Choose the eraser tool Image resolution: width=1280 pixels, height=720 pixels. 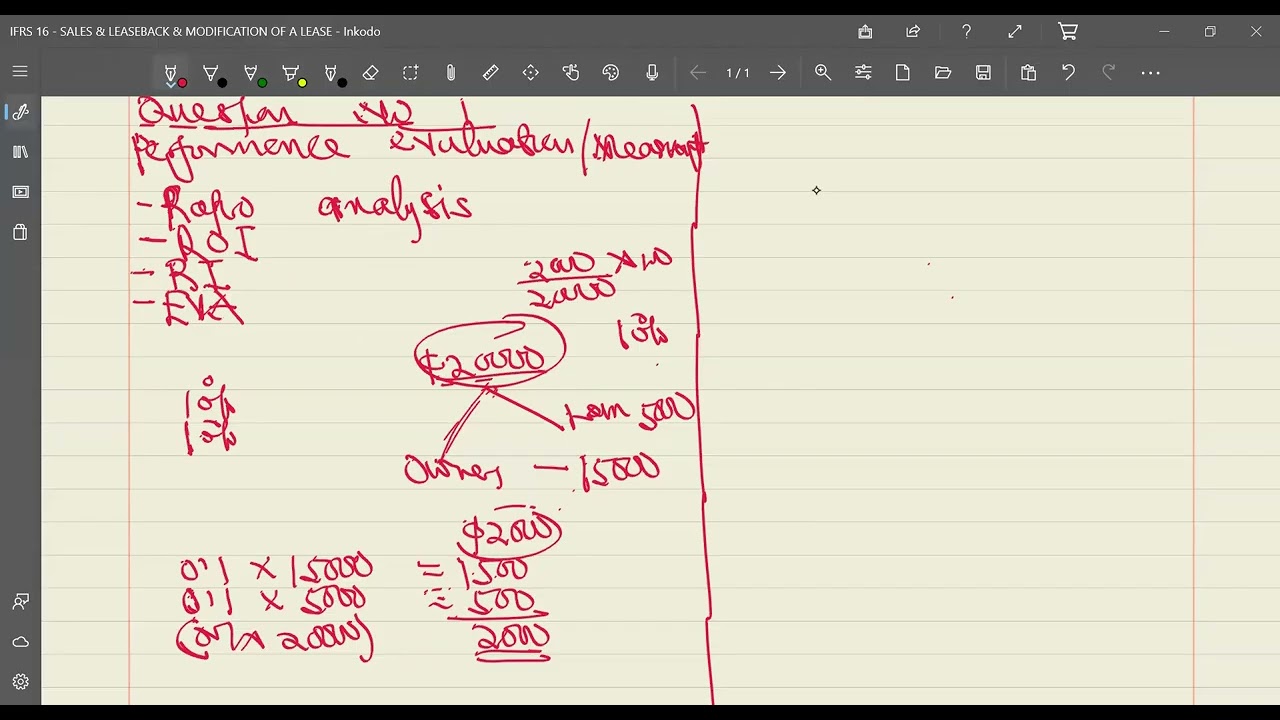click(x=371, y=73)
